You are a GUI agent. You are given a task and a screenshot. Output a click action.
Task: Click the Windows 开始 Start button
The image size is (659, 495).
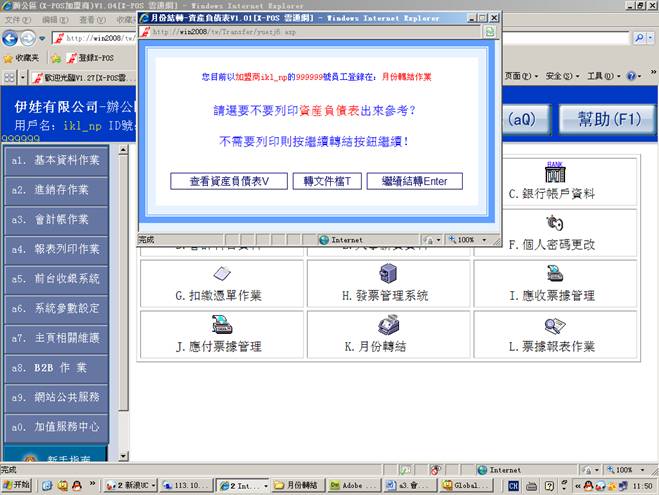point(16,485)
